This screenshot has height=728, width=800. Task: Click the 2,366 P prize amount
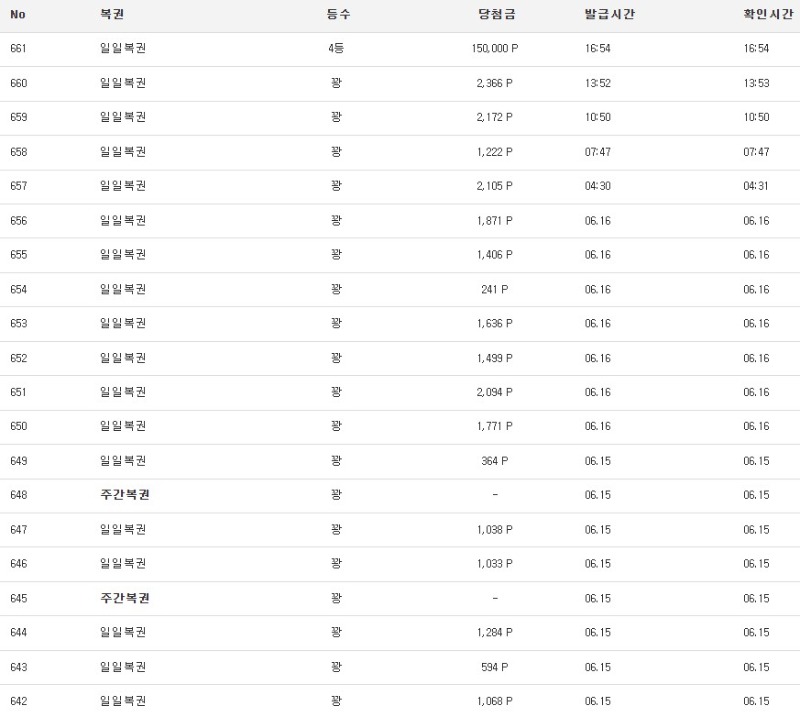[x=495, y=83]
